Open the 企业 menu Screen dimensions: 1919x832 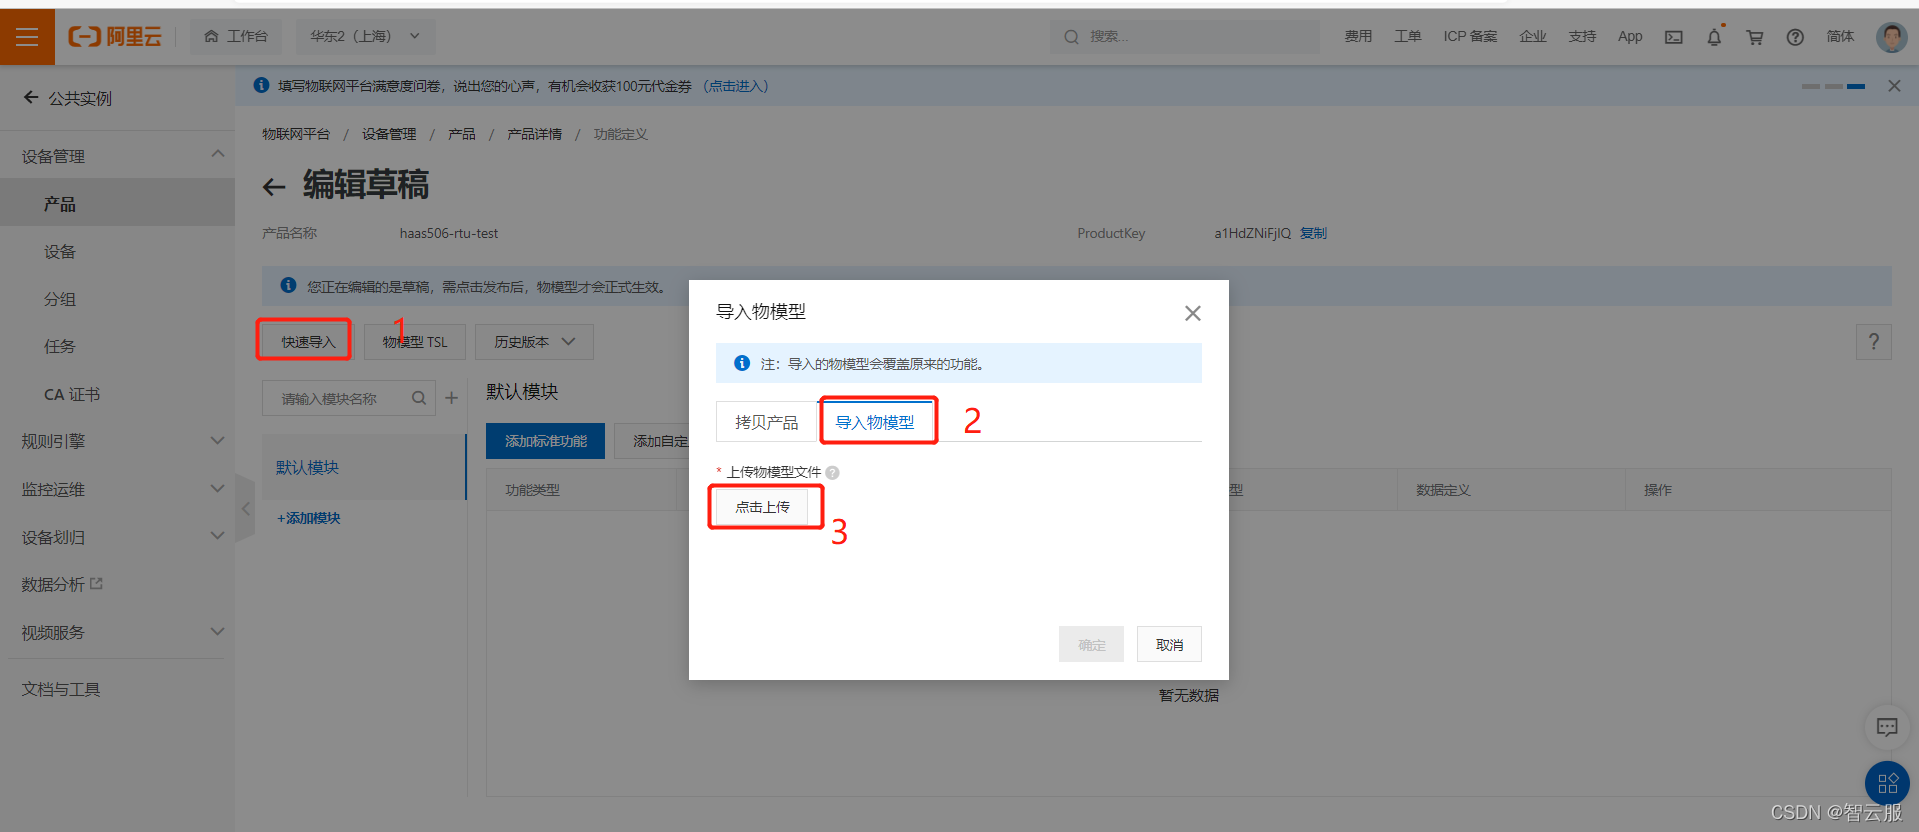point(1533,36)
